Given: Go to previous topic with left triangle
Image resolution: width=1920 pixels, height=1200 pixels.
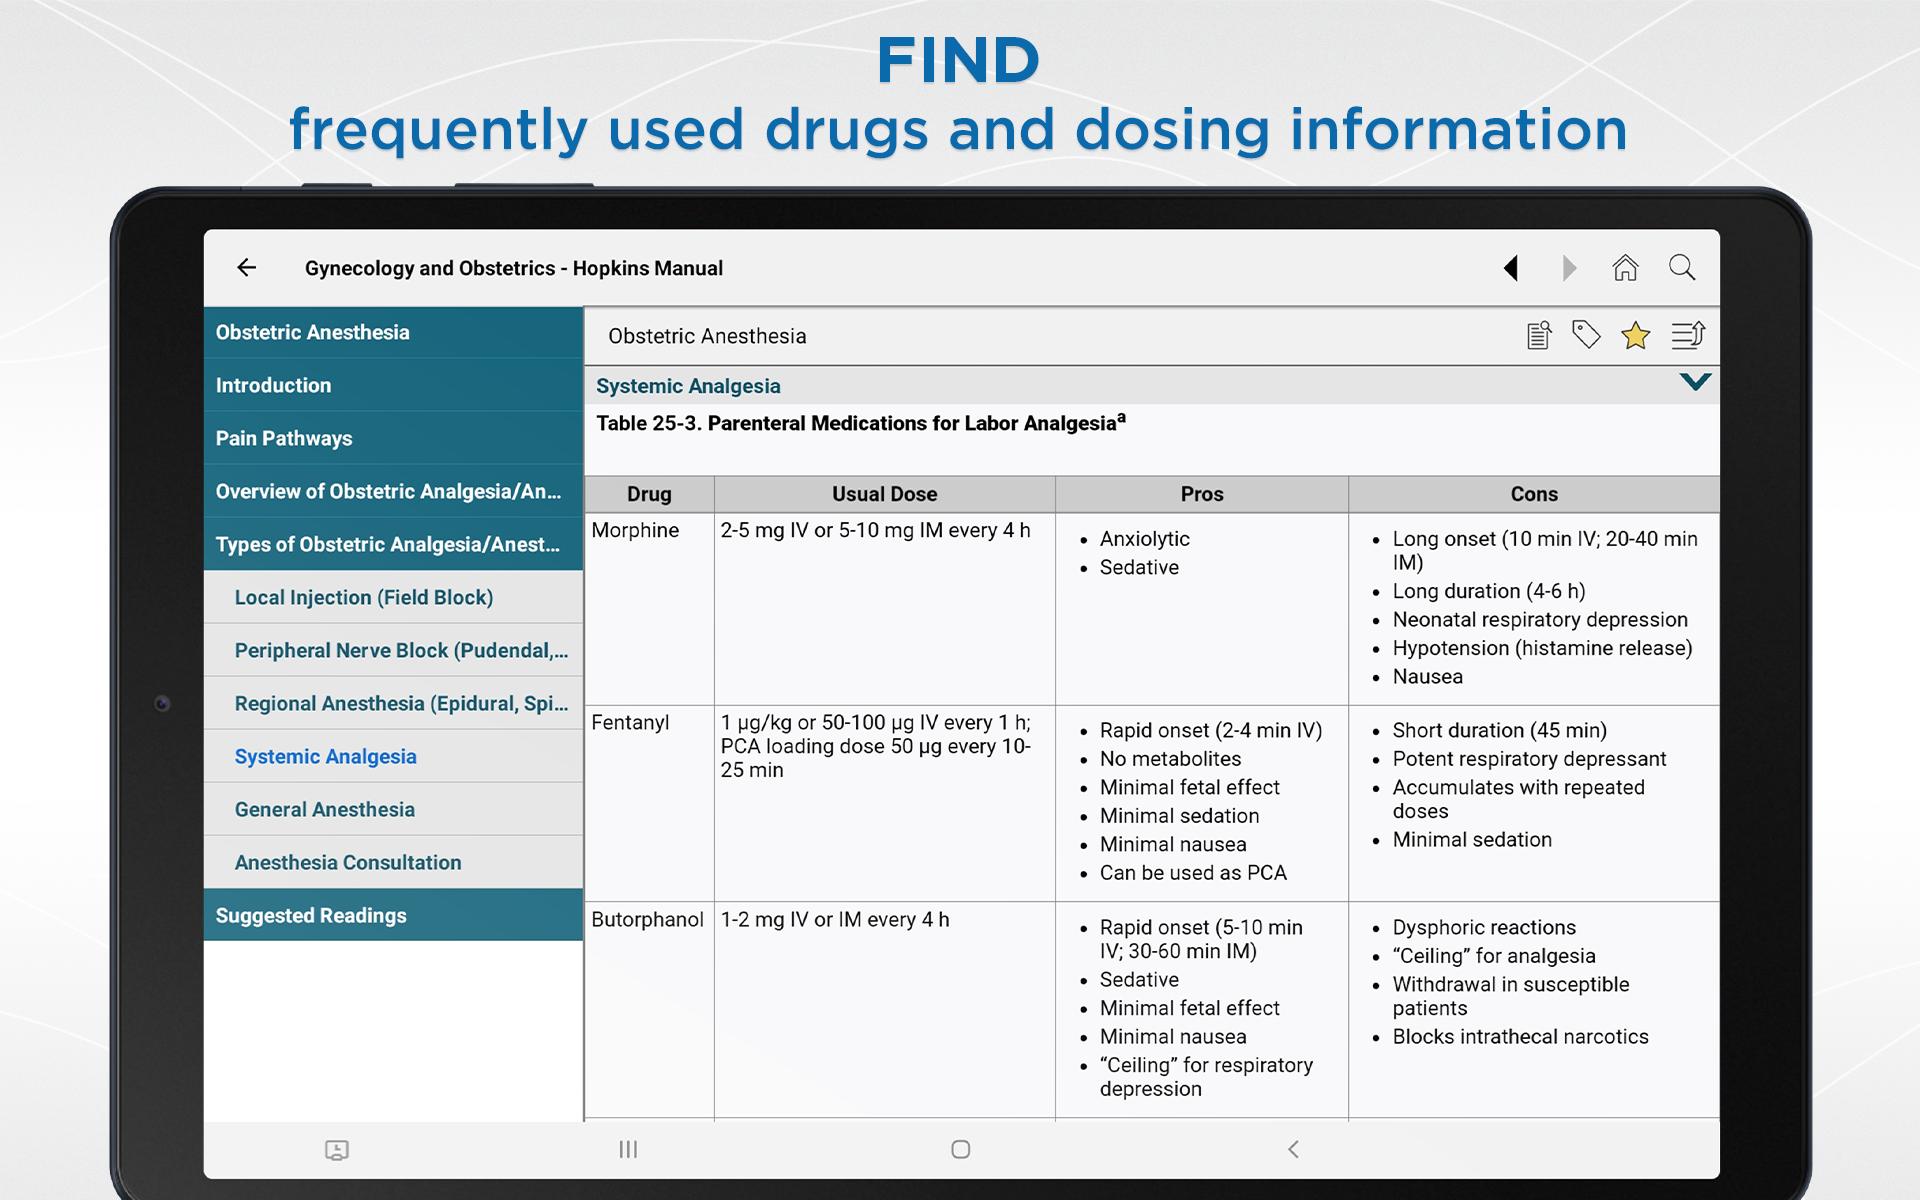Looking at the screenshot, I should 1511,268.
